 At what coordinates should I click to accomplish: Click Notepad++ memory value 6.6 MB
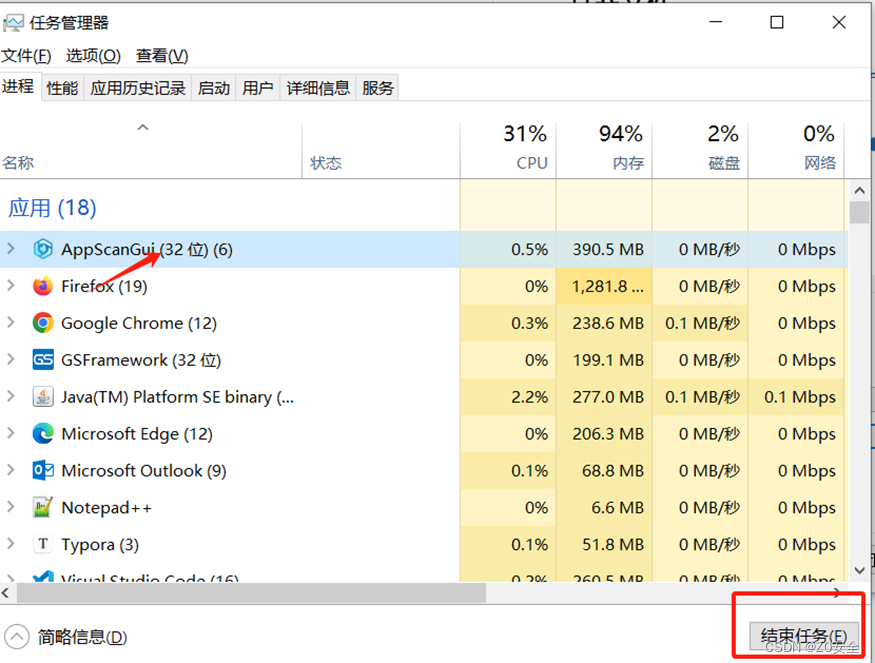tap(618, 507)
